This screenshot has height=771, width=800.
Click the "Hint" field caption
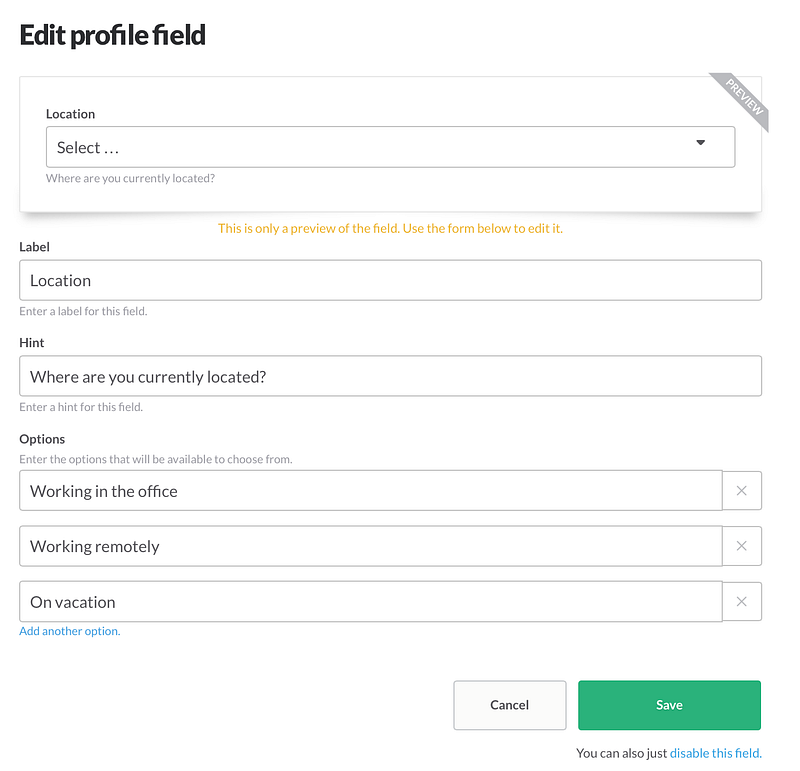[x=32, y=343]
